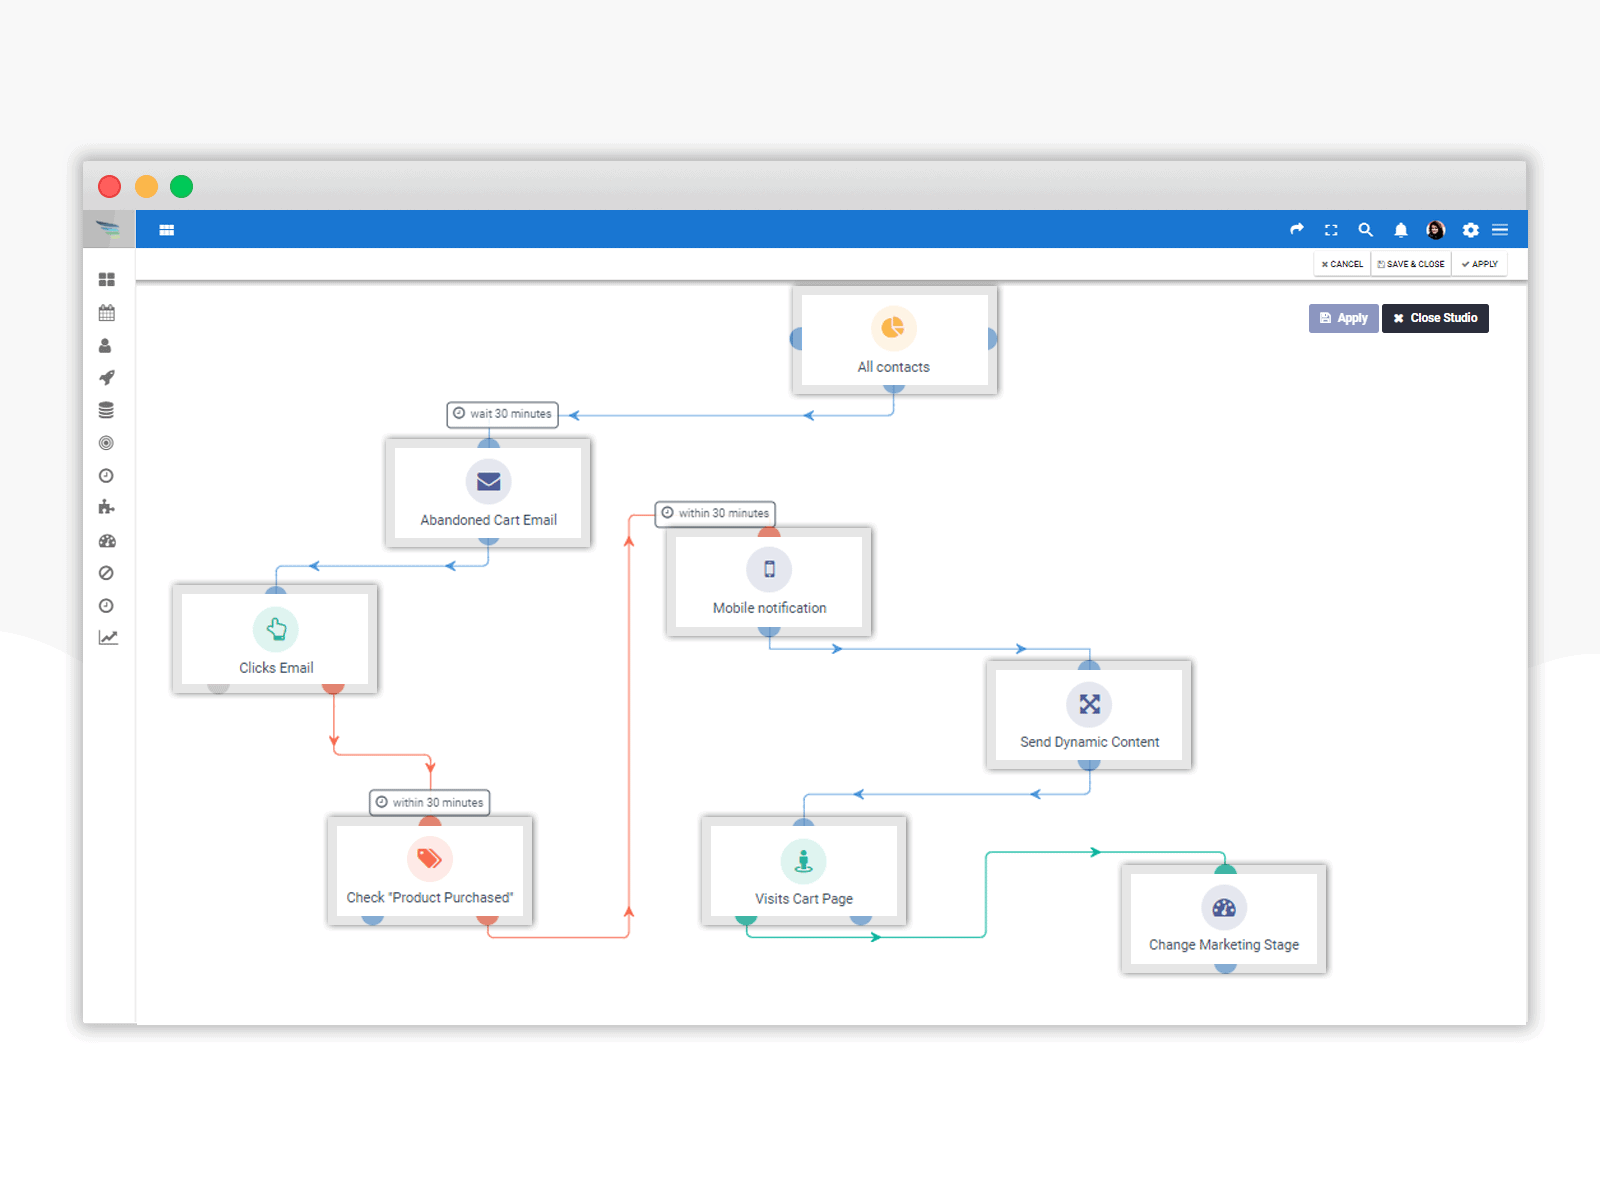The height and width of the screenshot is (1200, 1600).
Task: Click the map pin icon in Visits Cart Page
Action: pyautogui.click(x=803, y=860)
